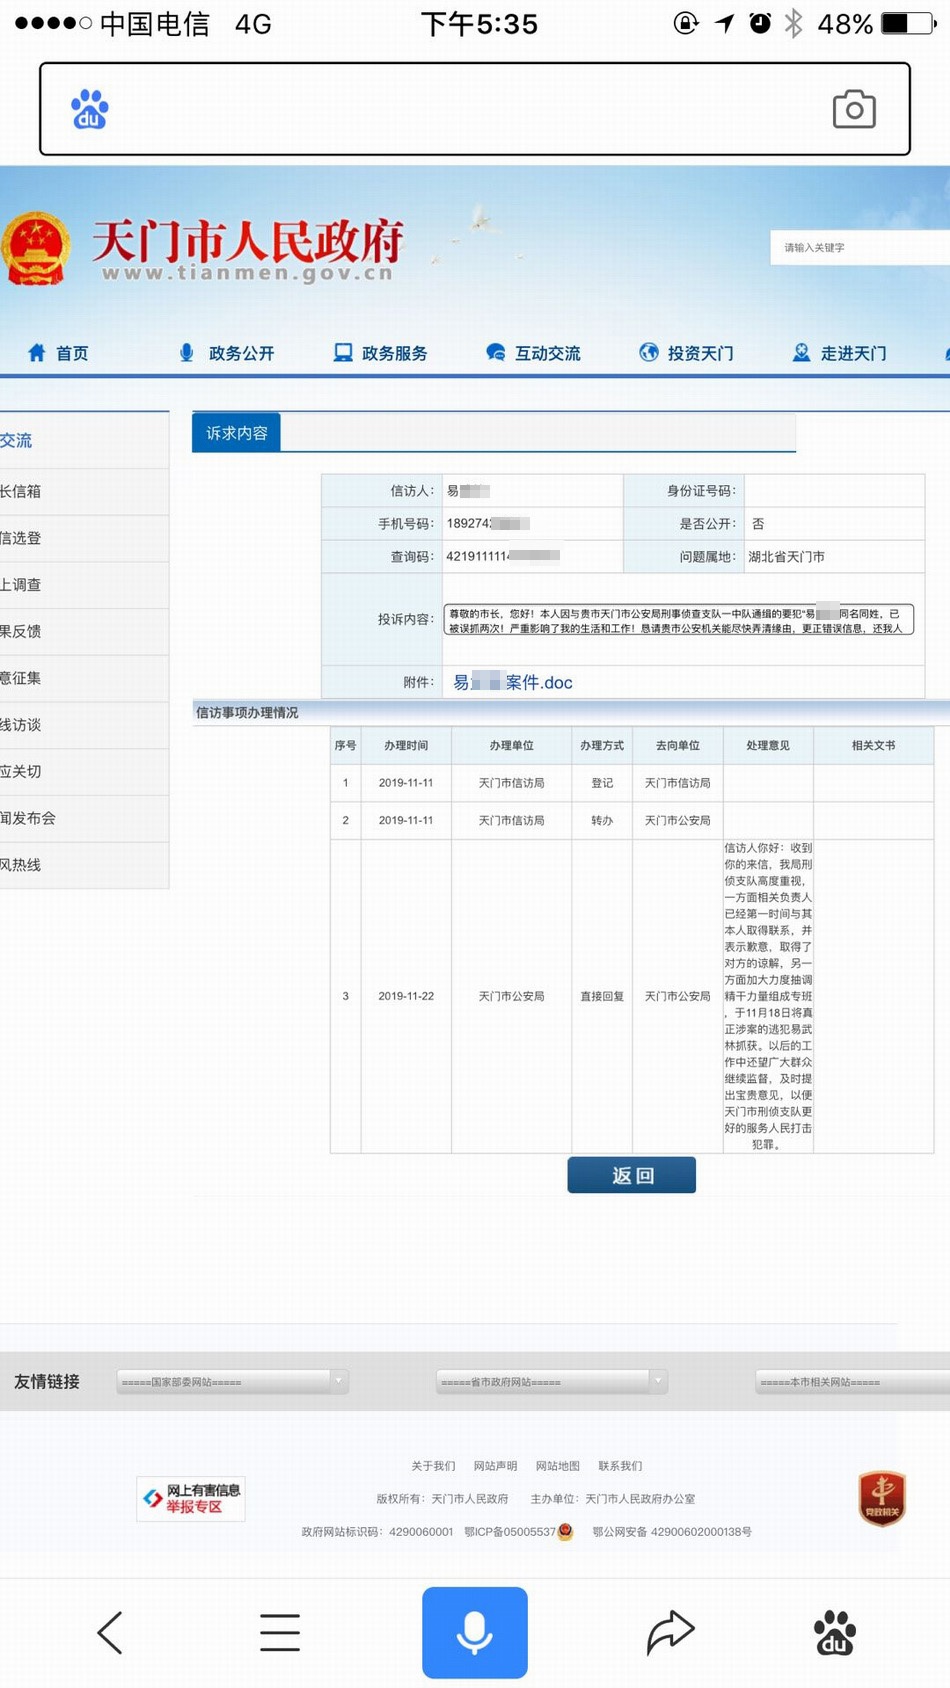Open the 本市相关网站 dropdown
Image resolution: width=950 pixels, height=1688 pixels.
pos(852,1381)
